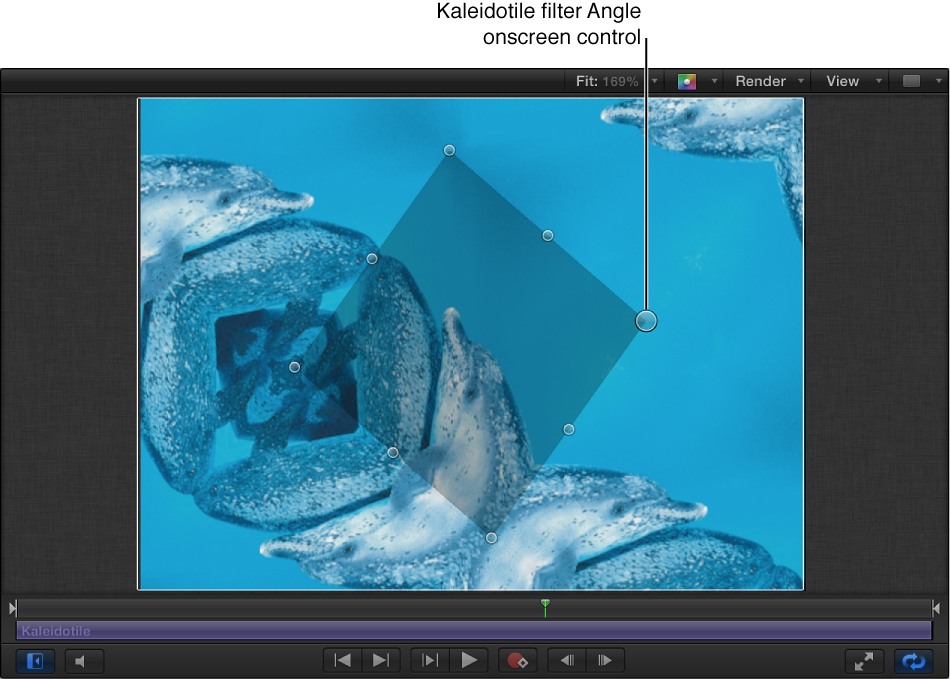Enable loop playback

coord(913,660)
